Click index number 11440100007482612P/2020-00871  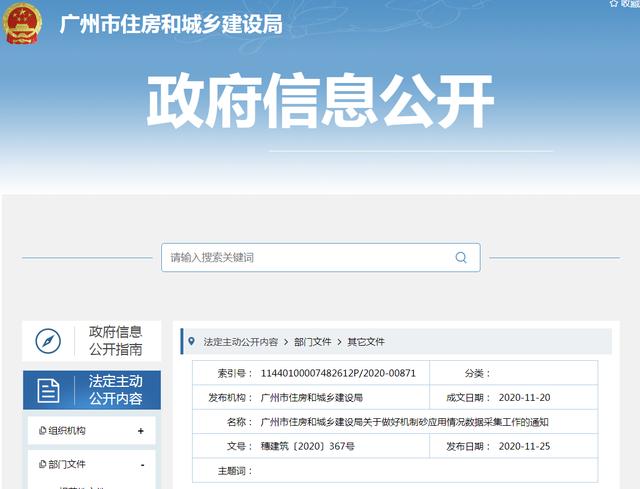pos(338,373)
